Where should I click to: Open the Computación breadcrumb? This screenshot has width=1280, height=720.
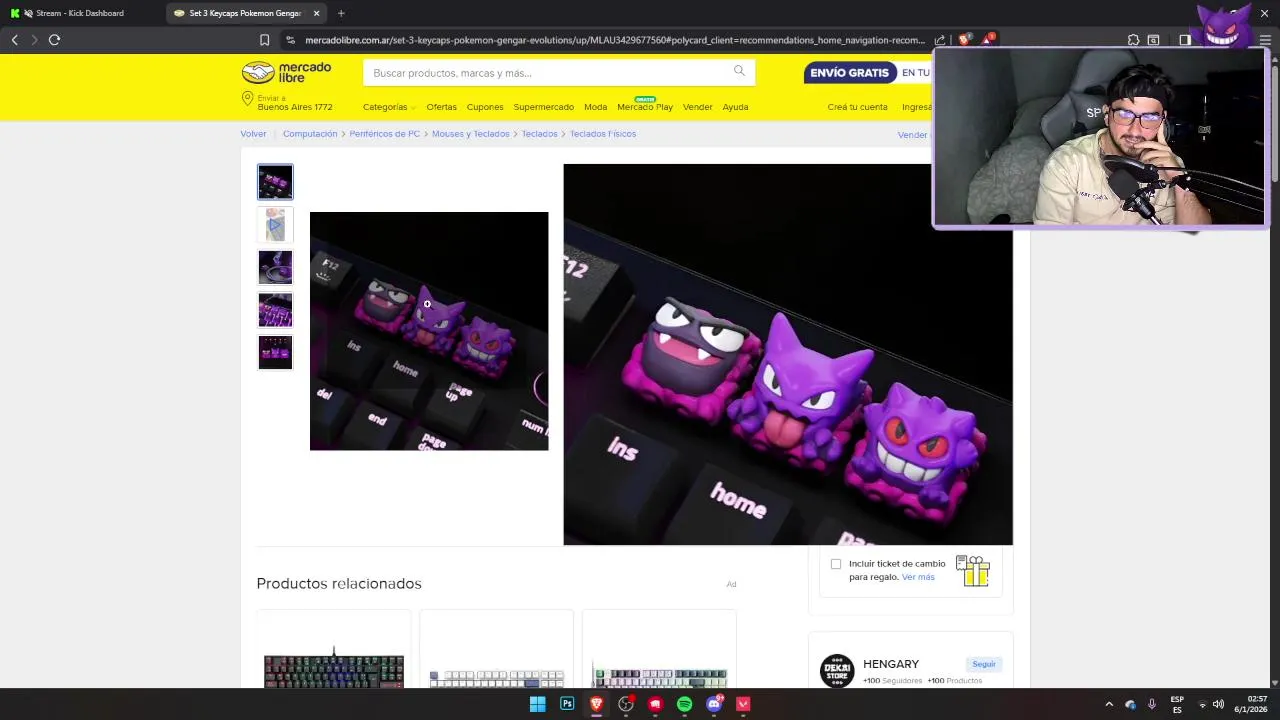[310, 134]
